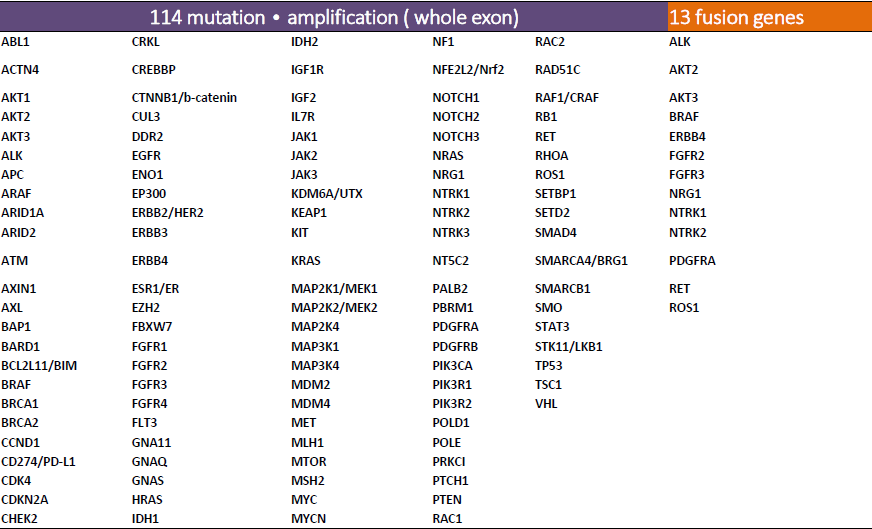Select the CD274/PD-L1 gene
The height and width of the screenshot is (529, 872).
point(38,462)
